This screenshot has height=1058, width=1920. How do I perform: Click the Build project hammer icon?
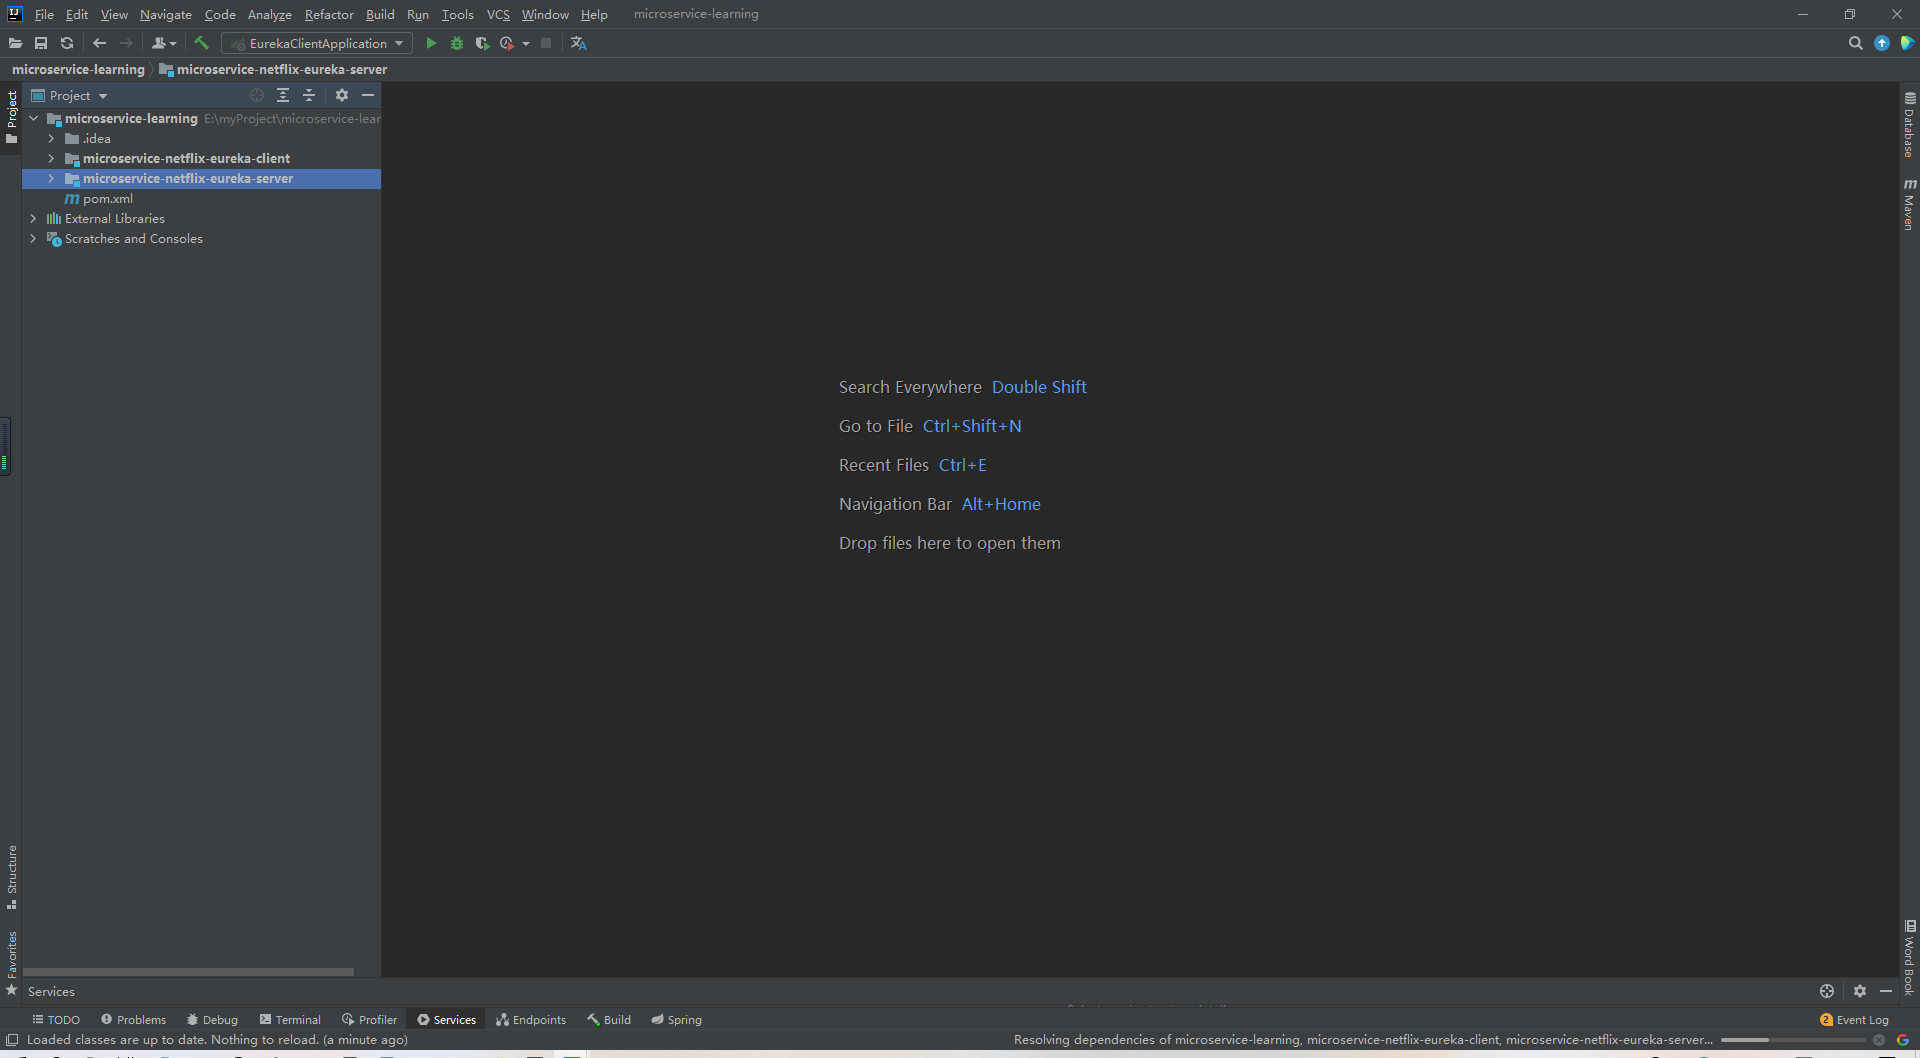tap(201, 43)
